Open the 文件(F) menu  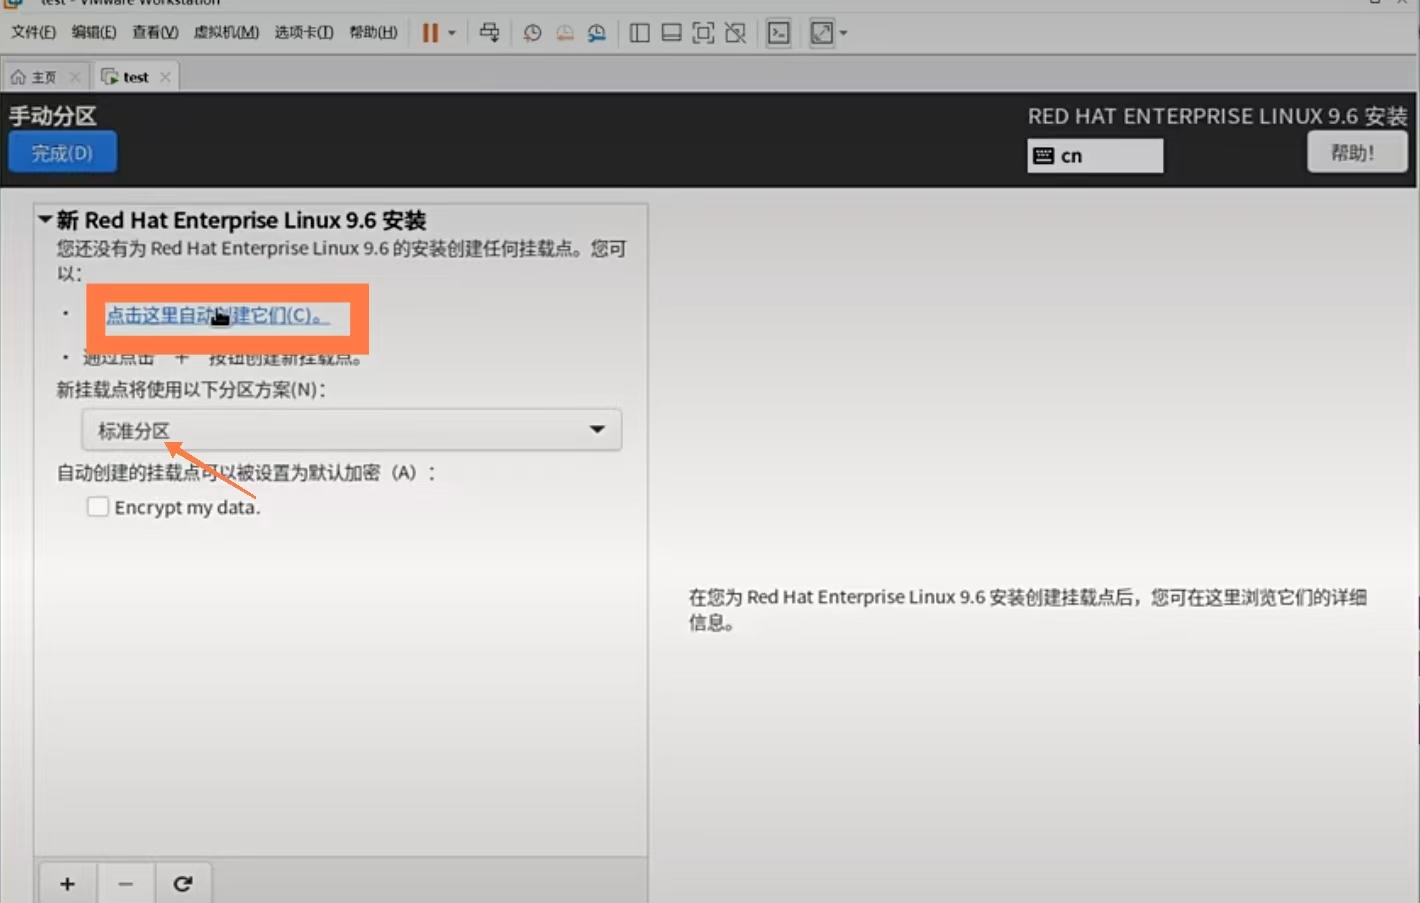(x=34, y=32)
